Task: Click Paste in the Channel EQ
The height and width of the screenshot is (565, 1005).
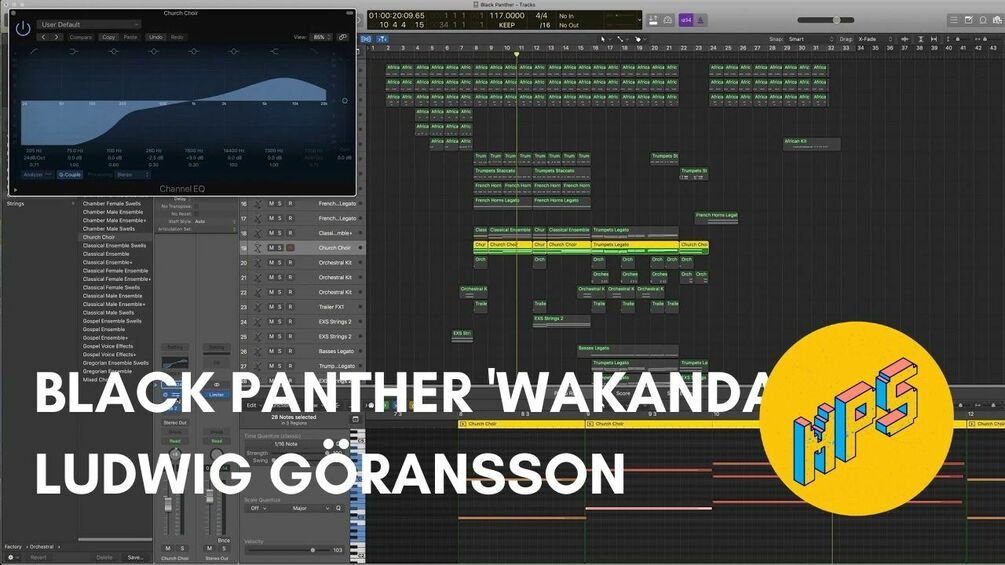Action: coord(130,37)
